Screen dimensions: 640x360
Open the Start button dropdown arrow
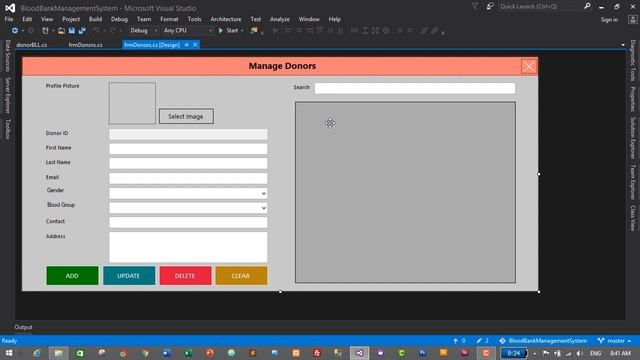click(x=242, y=31)
